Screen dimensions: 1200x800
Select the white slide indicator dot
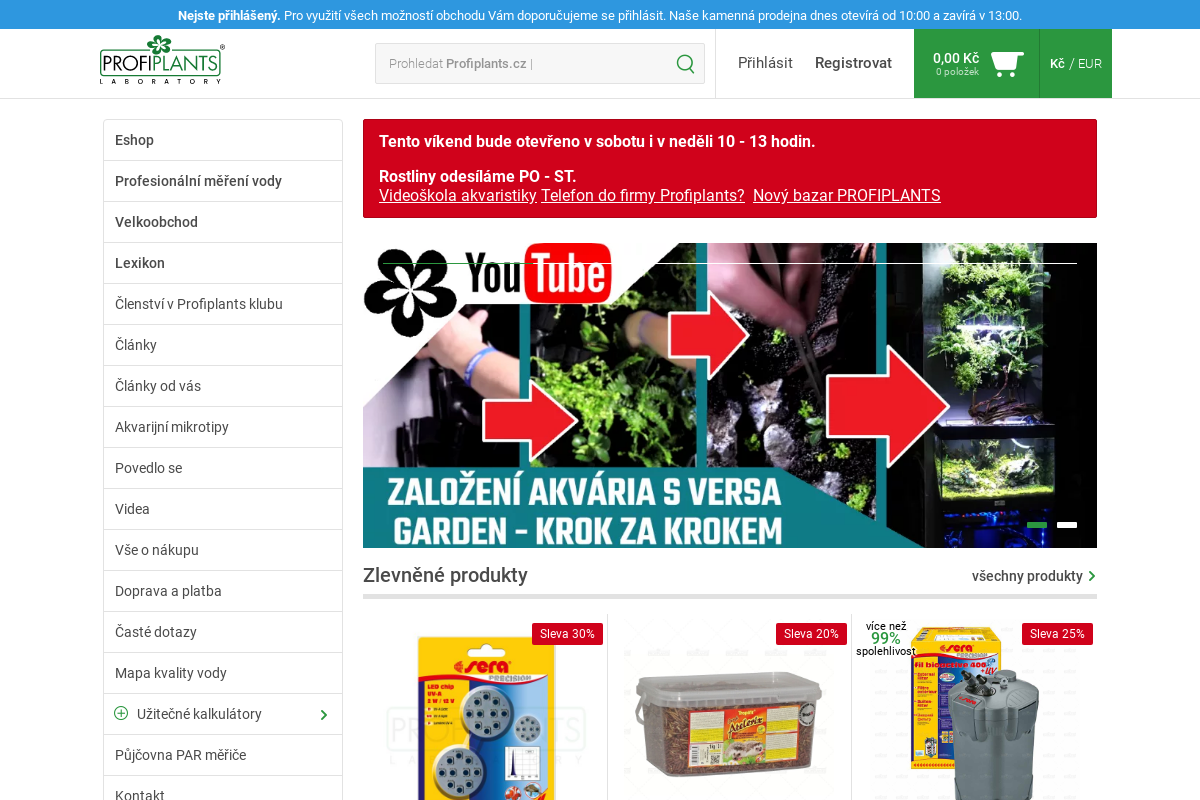click(x=1067, y=524)
